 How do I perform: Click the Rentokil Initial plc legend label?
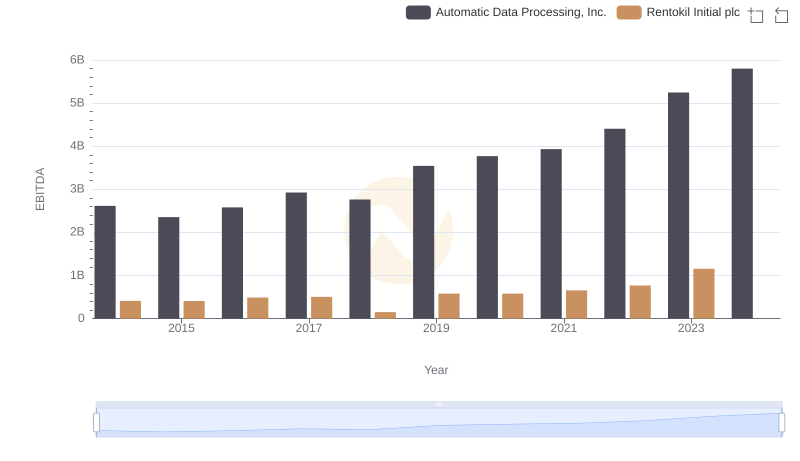693,12
